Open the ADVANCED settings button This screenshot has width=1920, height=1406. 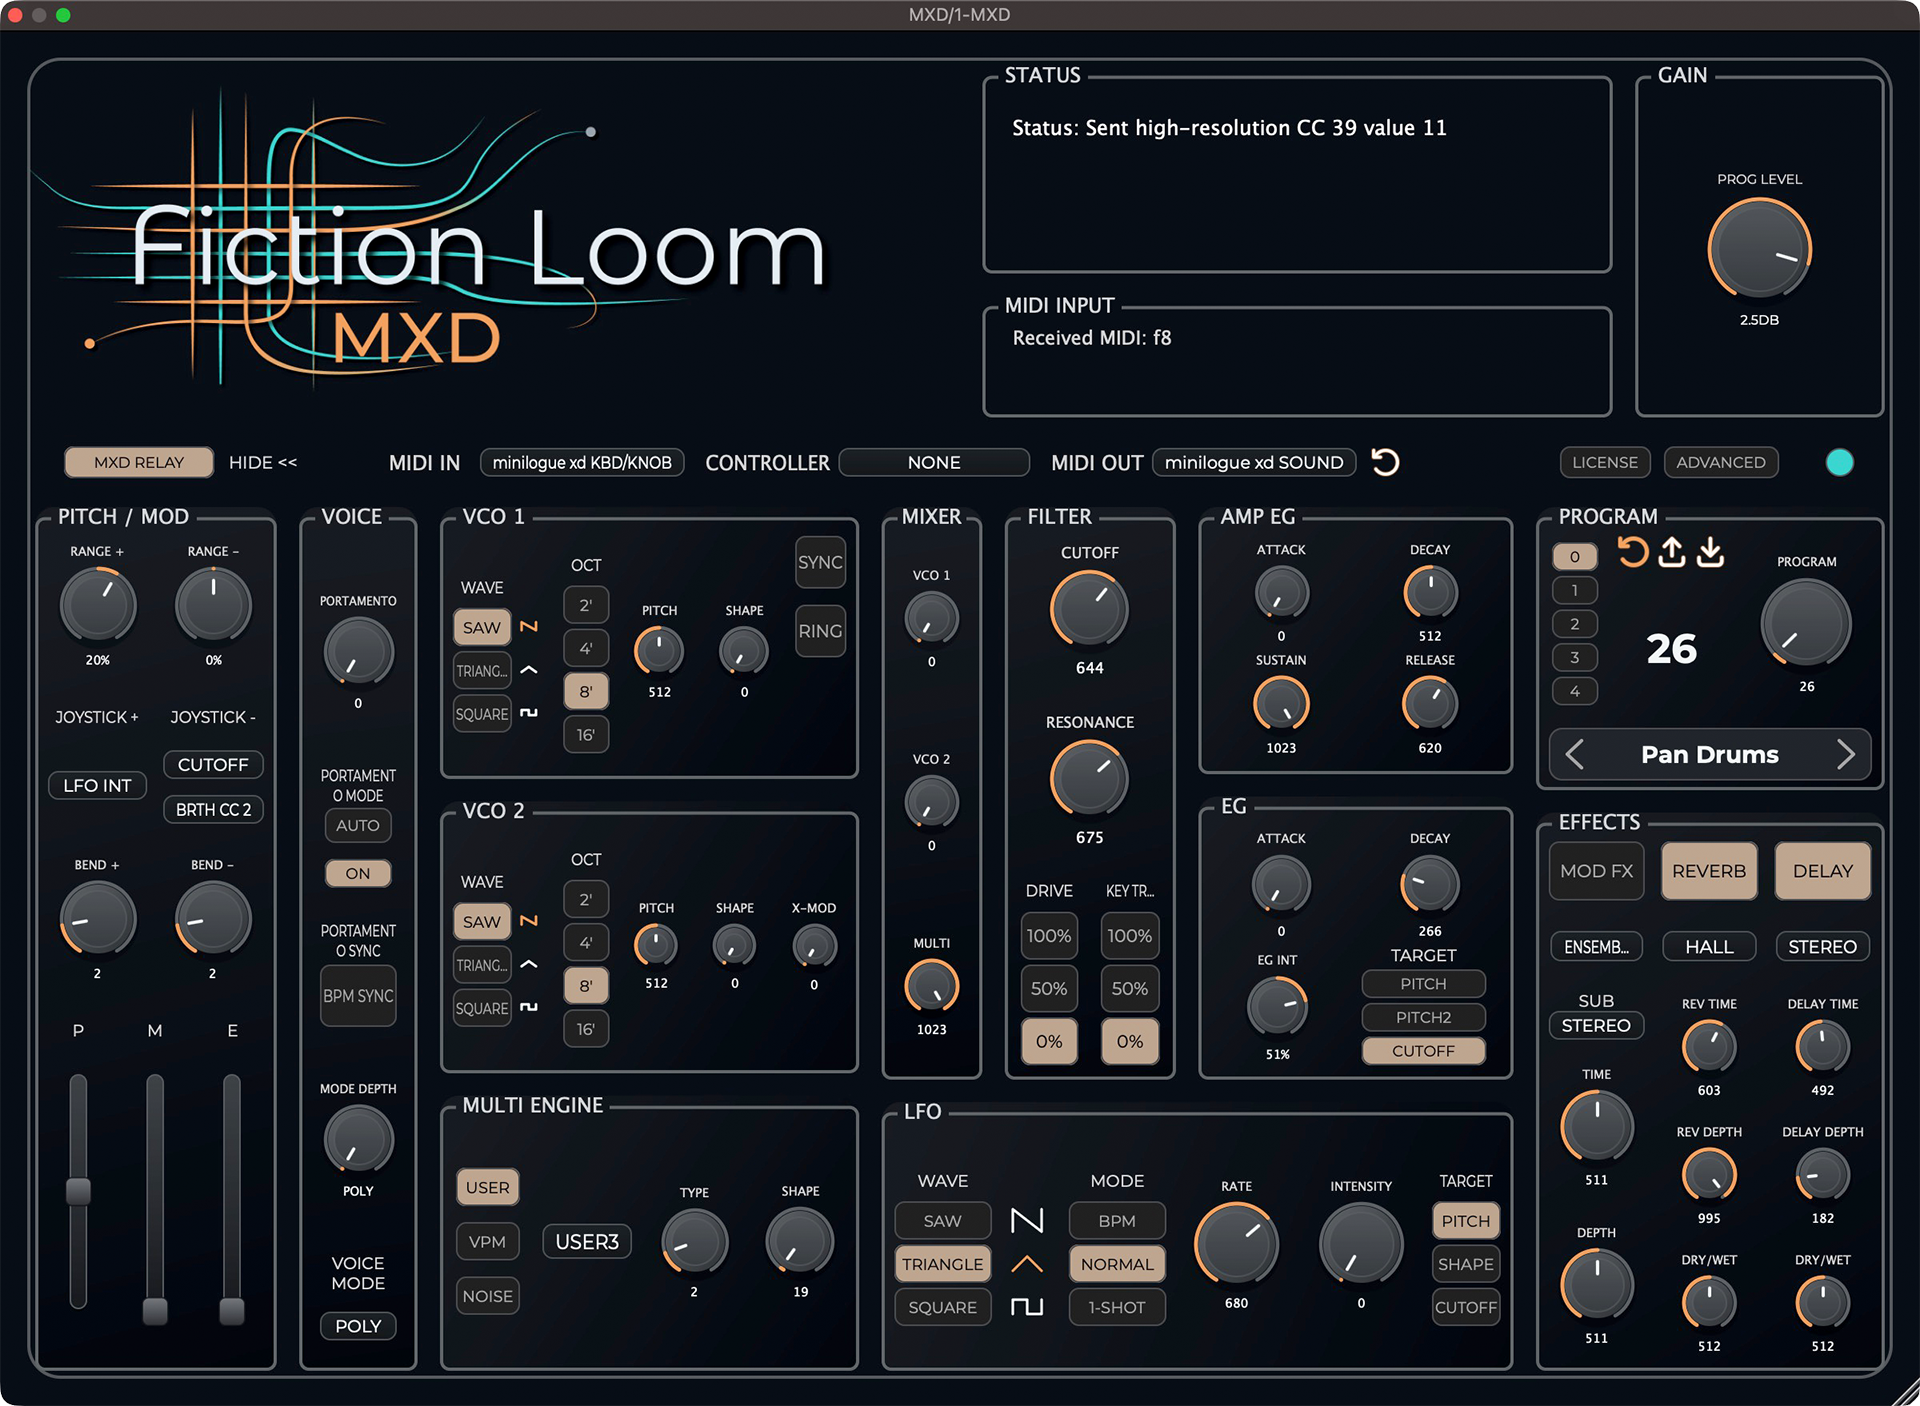[1720, 462]
